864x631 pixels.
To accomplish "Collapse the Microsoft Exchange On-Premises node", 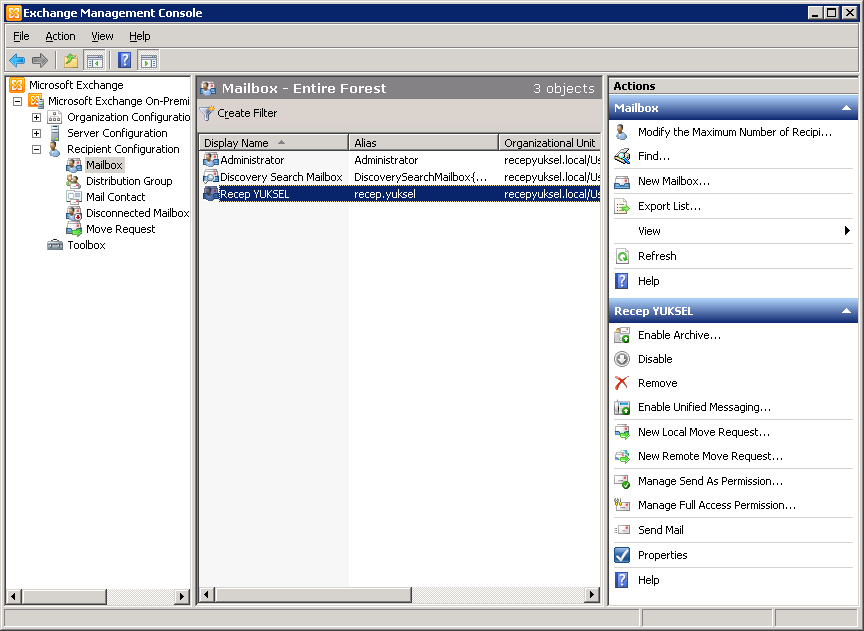I will coord(18,101).
